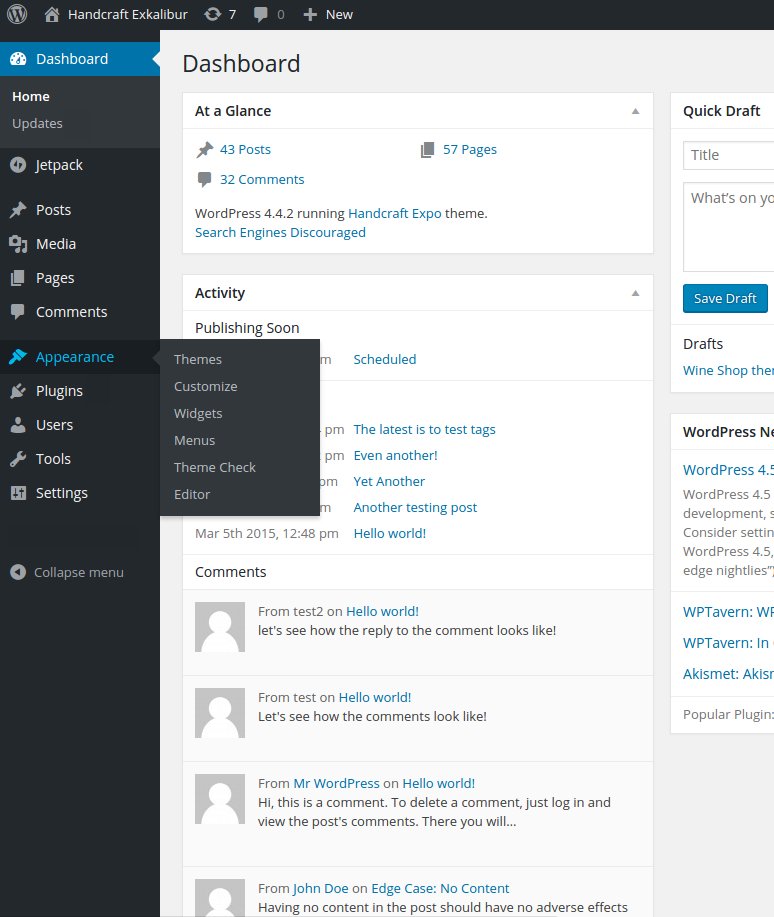Open Customize in Appearance submenu
The height and width of the screenshot is (917, 774).
tap(205, 387)
